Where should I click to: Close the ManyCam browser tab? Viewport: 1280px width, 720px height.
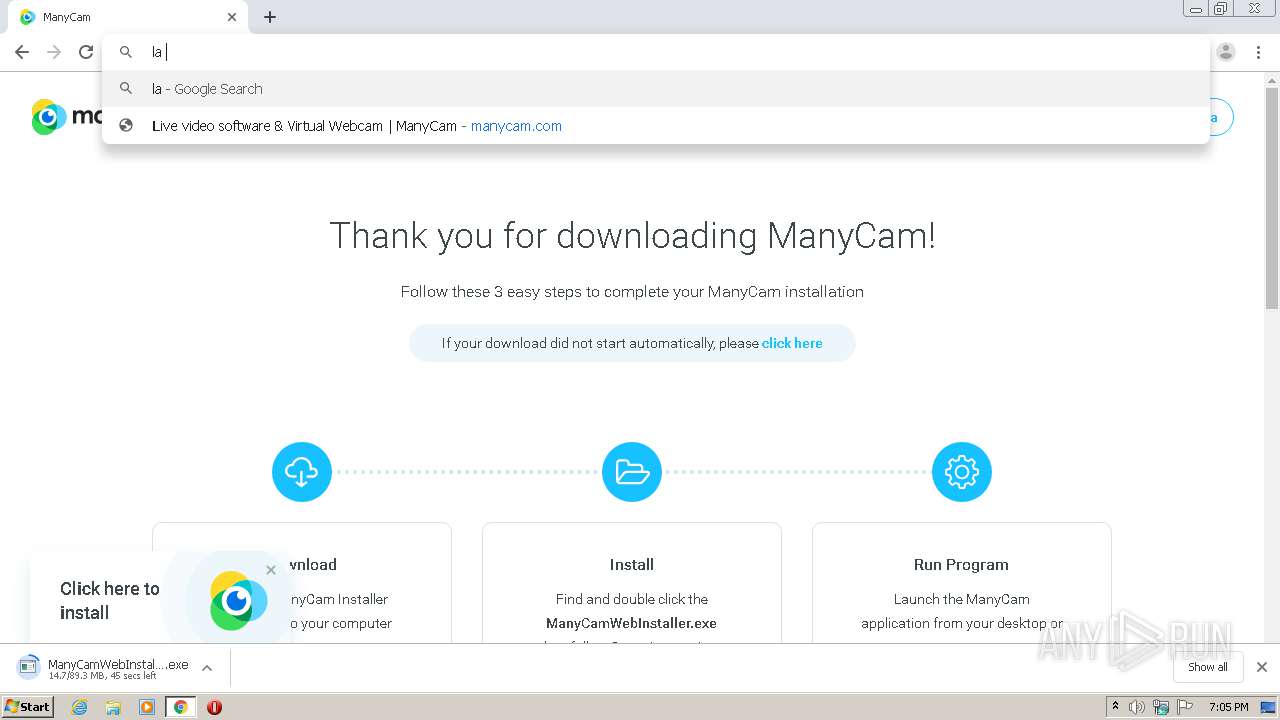pos(232,17)
